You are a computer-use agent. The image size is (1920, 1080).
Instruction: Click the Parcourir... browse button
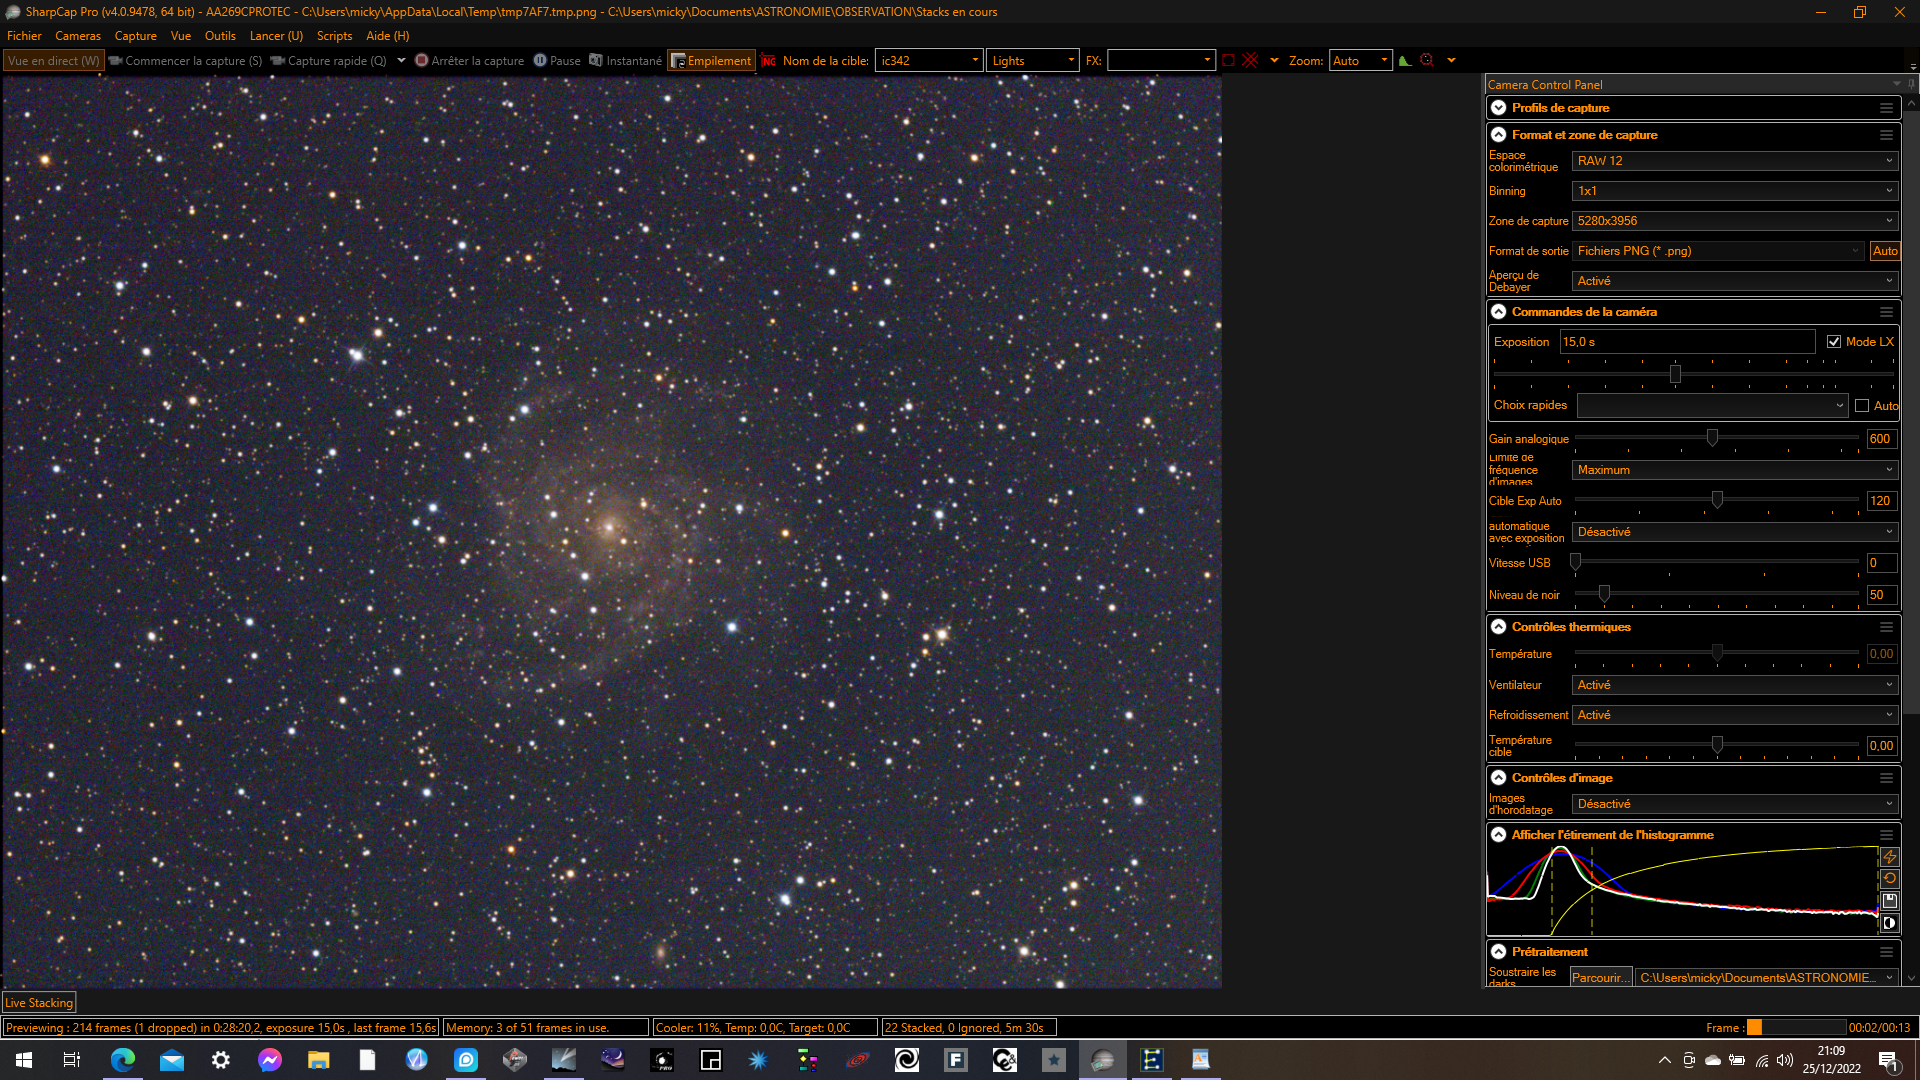(x=1600, y=978)
